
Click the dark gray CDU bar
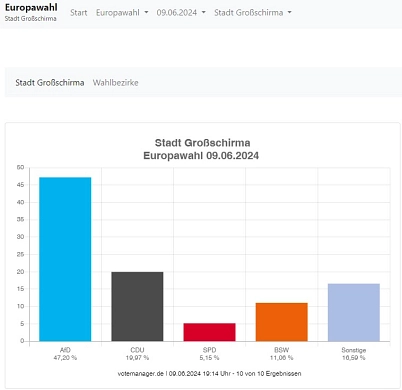pyautogui.click(x=137, y=306)
